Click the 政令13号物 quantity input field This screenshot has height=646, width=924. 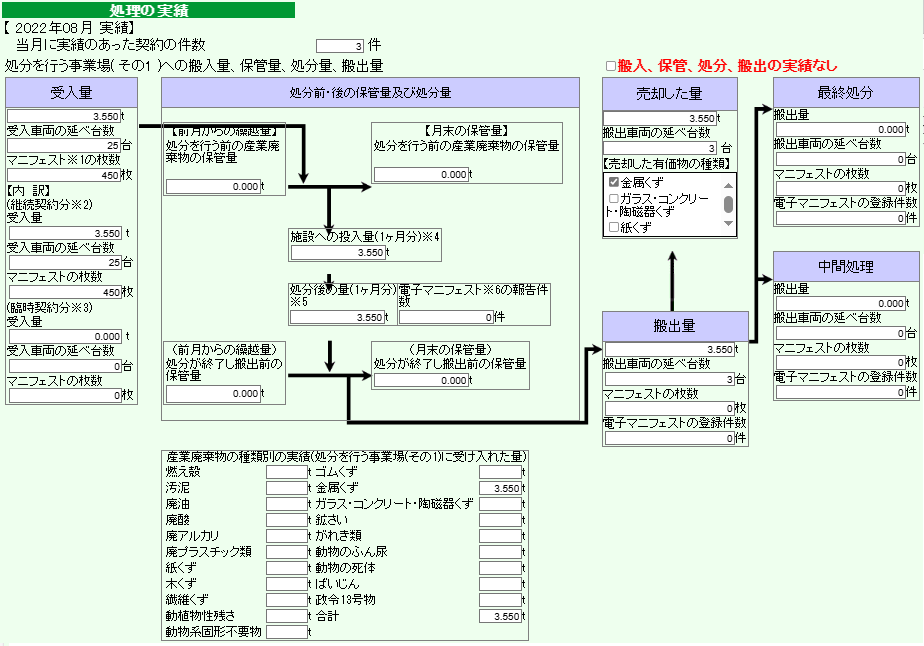coord(500,600)
